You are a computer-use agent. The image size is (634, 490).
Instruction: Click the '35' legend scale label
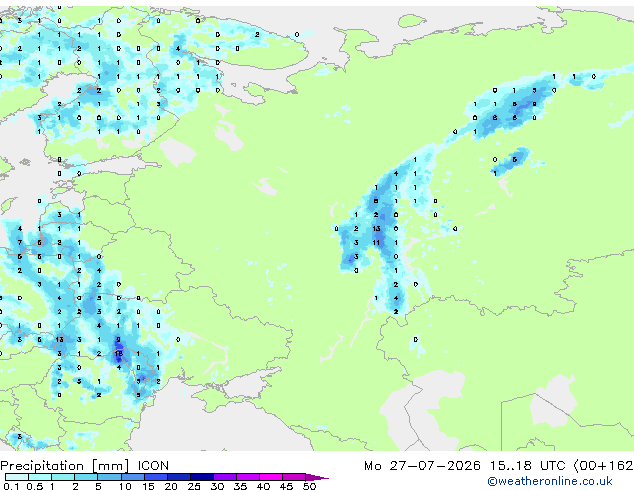click(x=240, y=486)
